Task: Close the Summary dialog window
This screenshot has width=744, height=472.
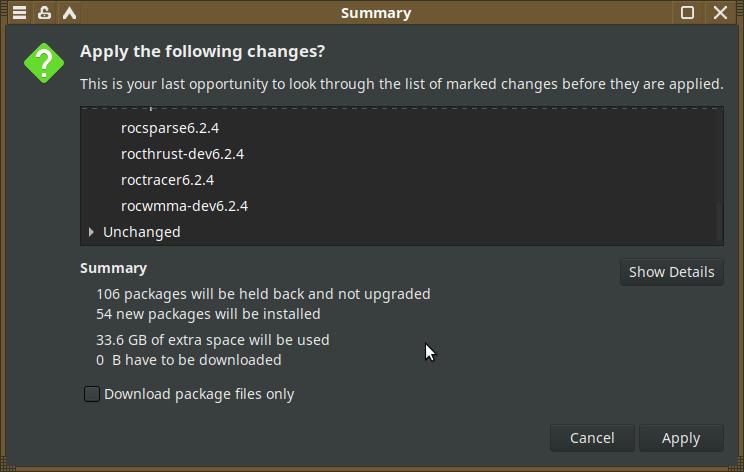Action: coord(721,13)
